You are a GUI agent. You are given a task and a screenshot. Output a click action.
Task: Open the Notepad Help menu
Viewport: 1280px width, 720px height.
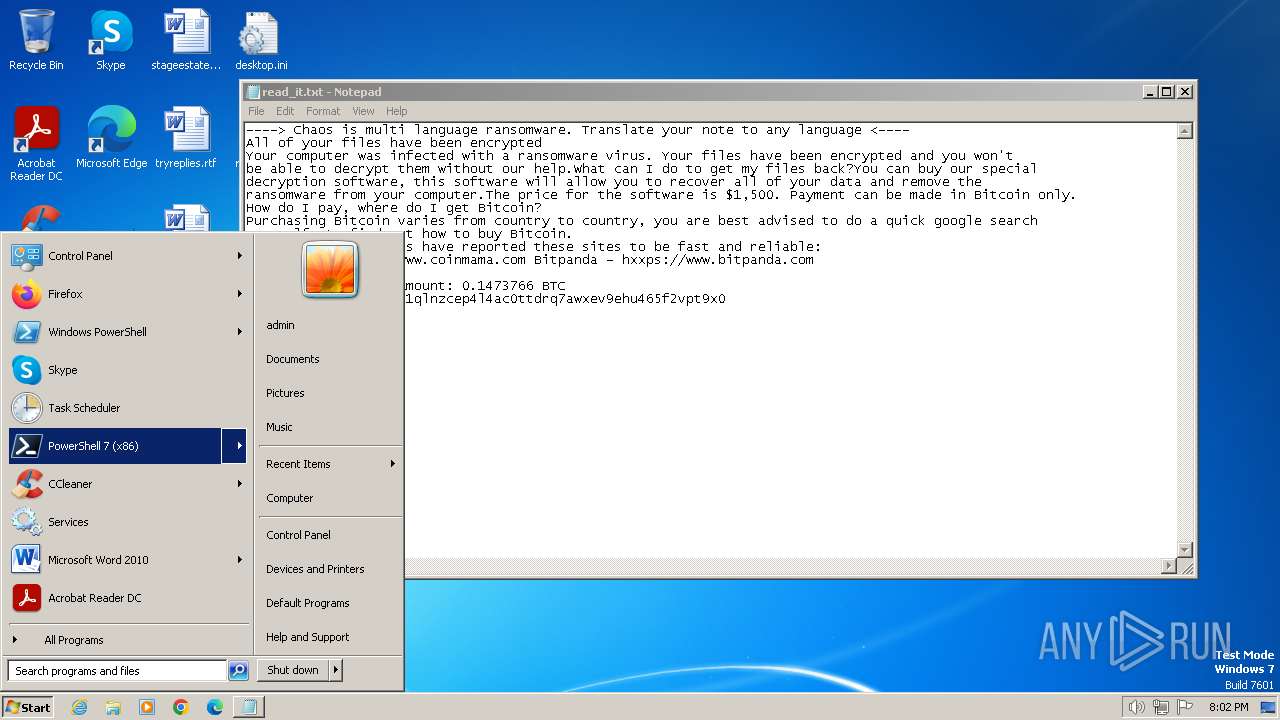(397, 111)
